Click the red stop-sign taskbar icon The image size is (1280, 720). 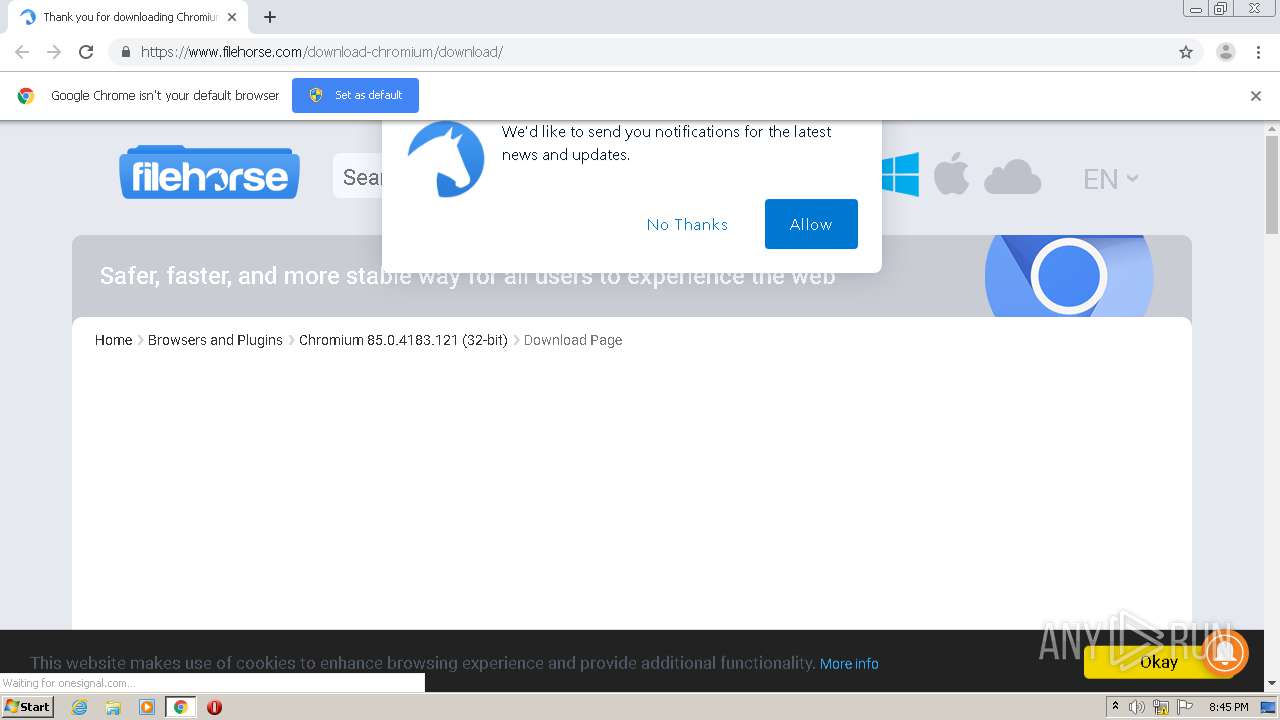coord(214,707)
